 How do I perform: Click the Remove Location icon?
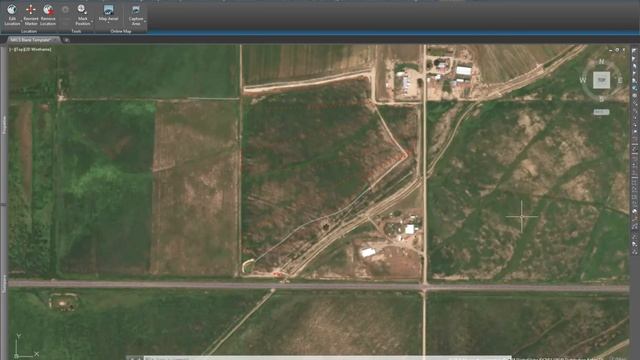tap(48, 9)
